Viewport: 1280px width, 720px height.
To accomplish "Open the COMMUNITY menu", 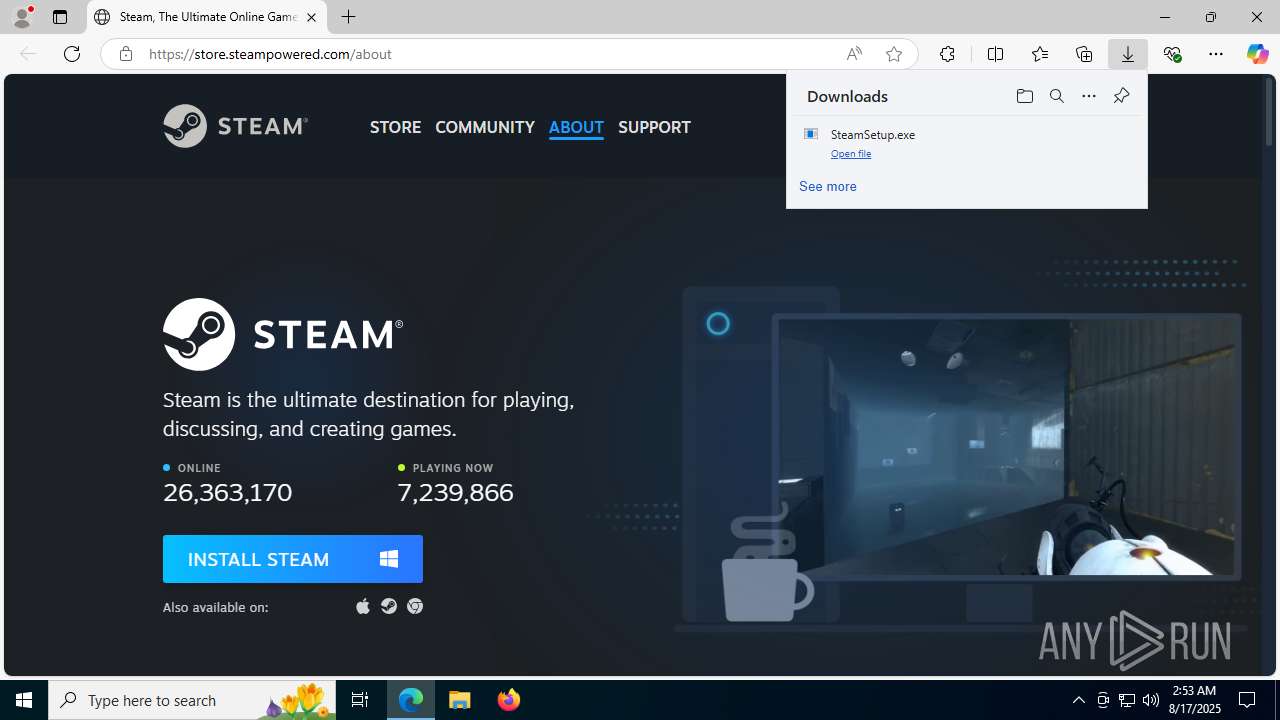I will click(485, 127).
